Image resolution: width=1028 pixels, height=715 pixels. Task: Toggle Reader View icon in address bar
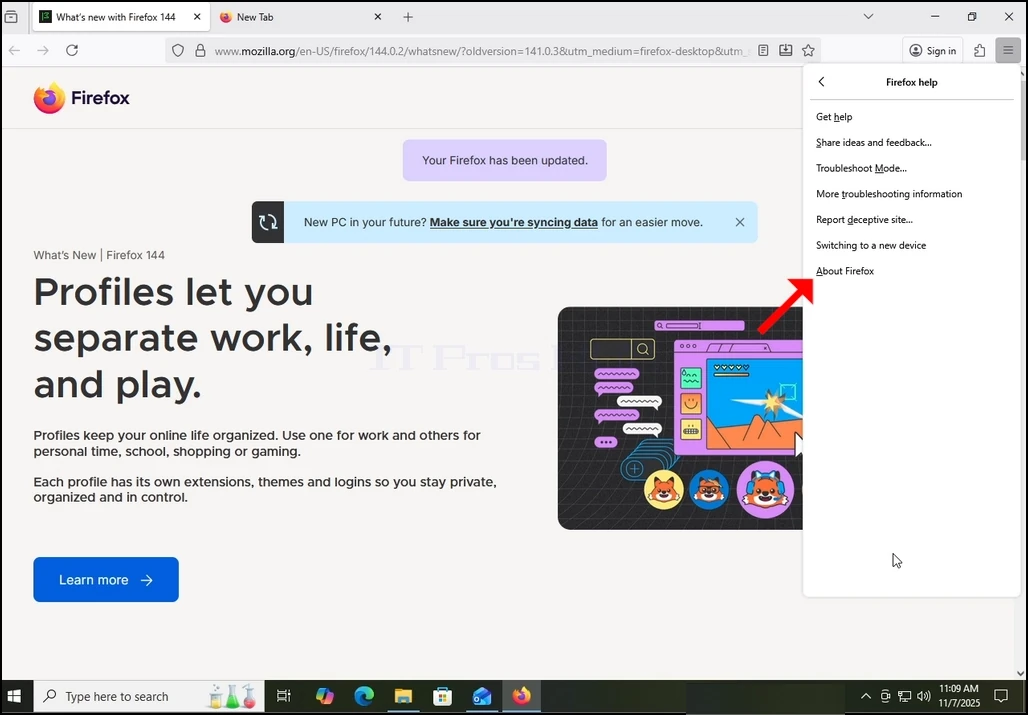pos(763,50)
